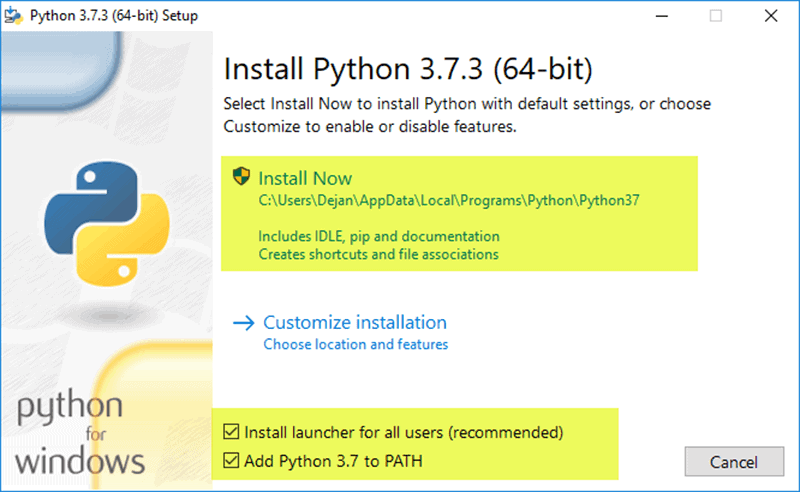Minimize the Python Setup window
This screenshot has width=800, height=492.
[x=660, y=16]
